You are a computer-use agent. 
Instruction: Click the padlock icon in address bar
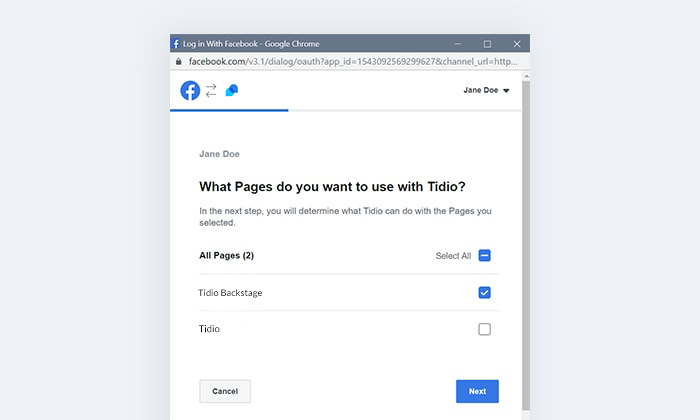[x=179, y=62]
